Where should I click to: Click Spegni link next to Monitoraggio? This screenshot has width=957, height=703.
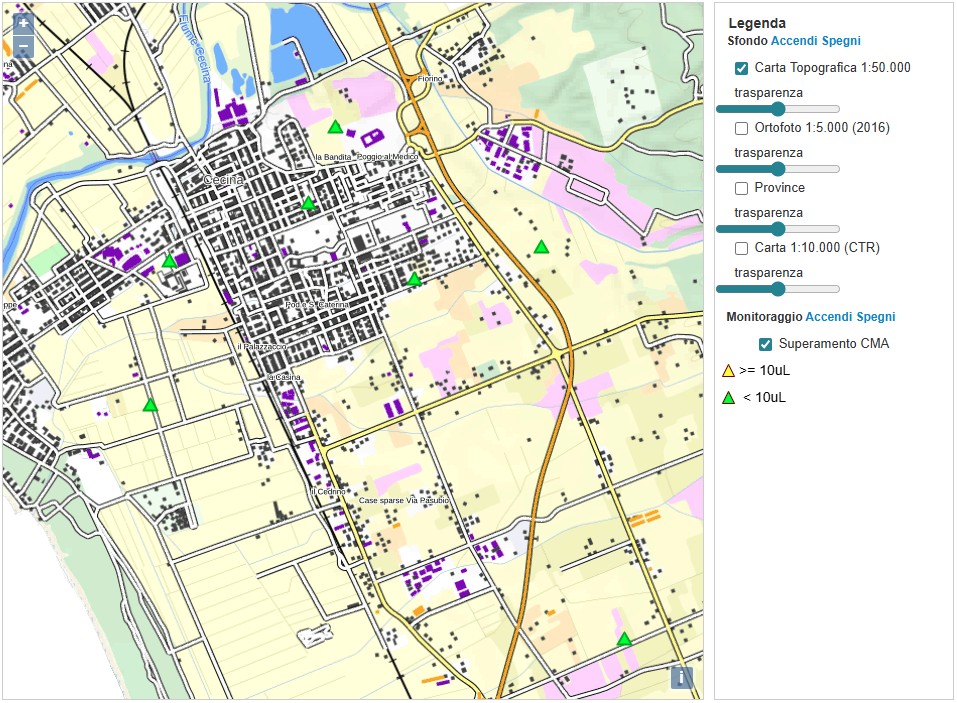point(876,316)
